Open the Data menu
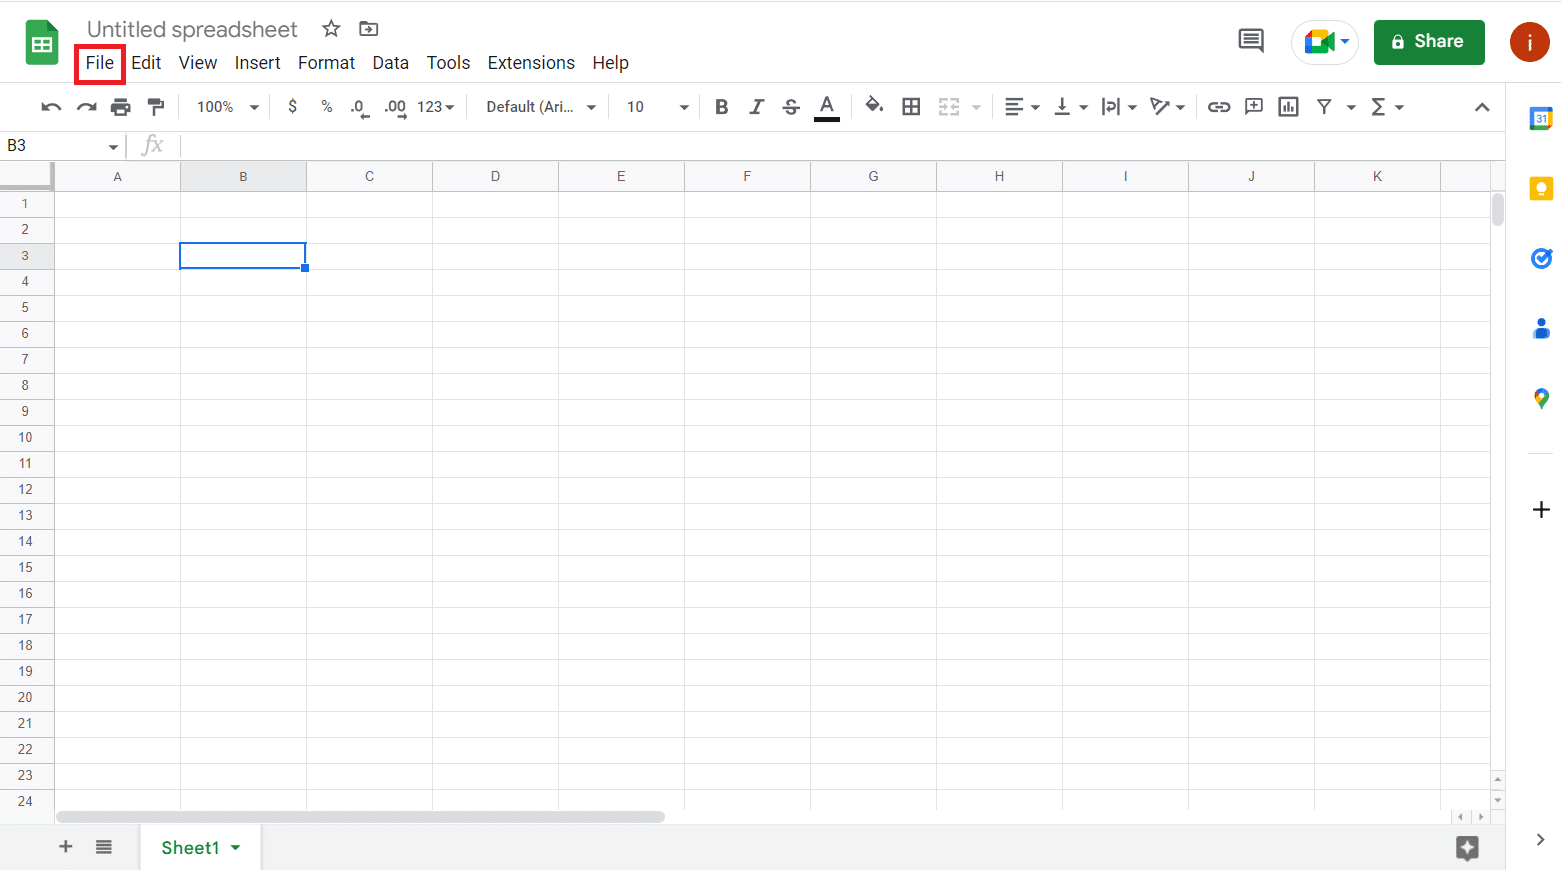 click(x=390, y=63)
